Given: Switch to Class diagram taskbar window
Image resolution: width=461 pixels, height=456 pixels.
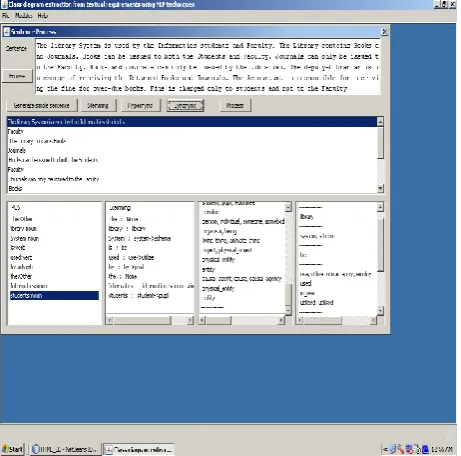Looking at the screenshot, I should (138, 449).
